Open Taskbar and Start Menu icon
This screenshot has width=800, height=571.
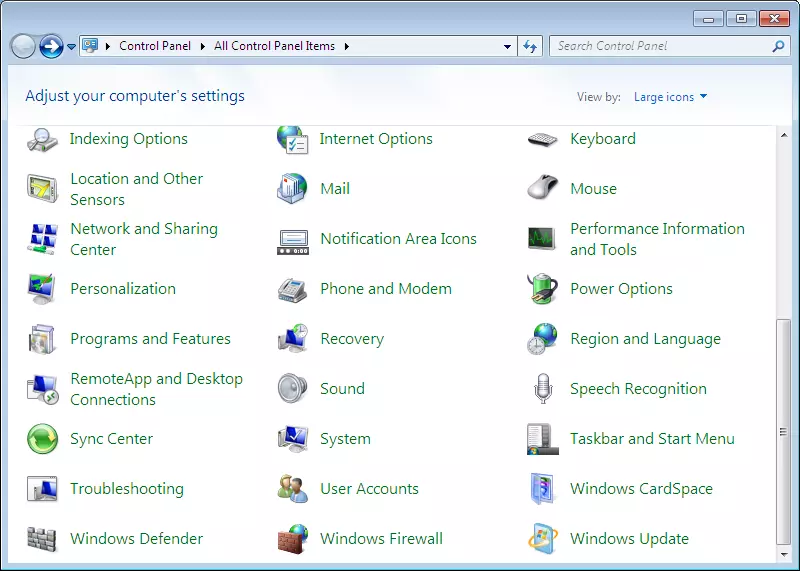click(x=542, y=439)
